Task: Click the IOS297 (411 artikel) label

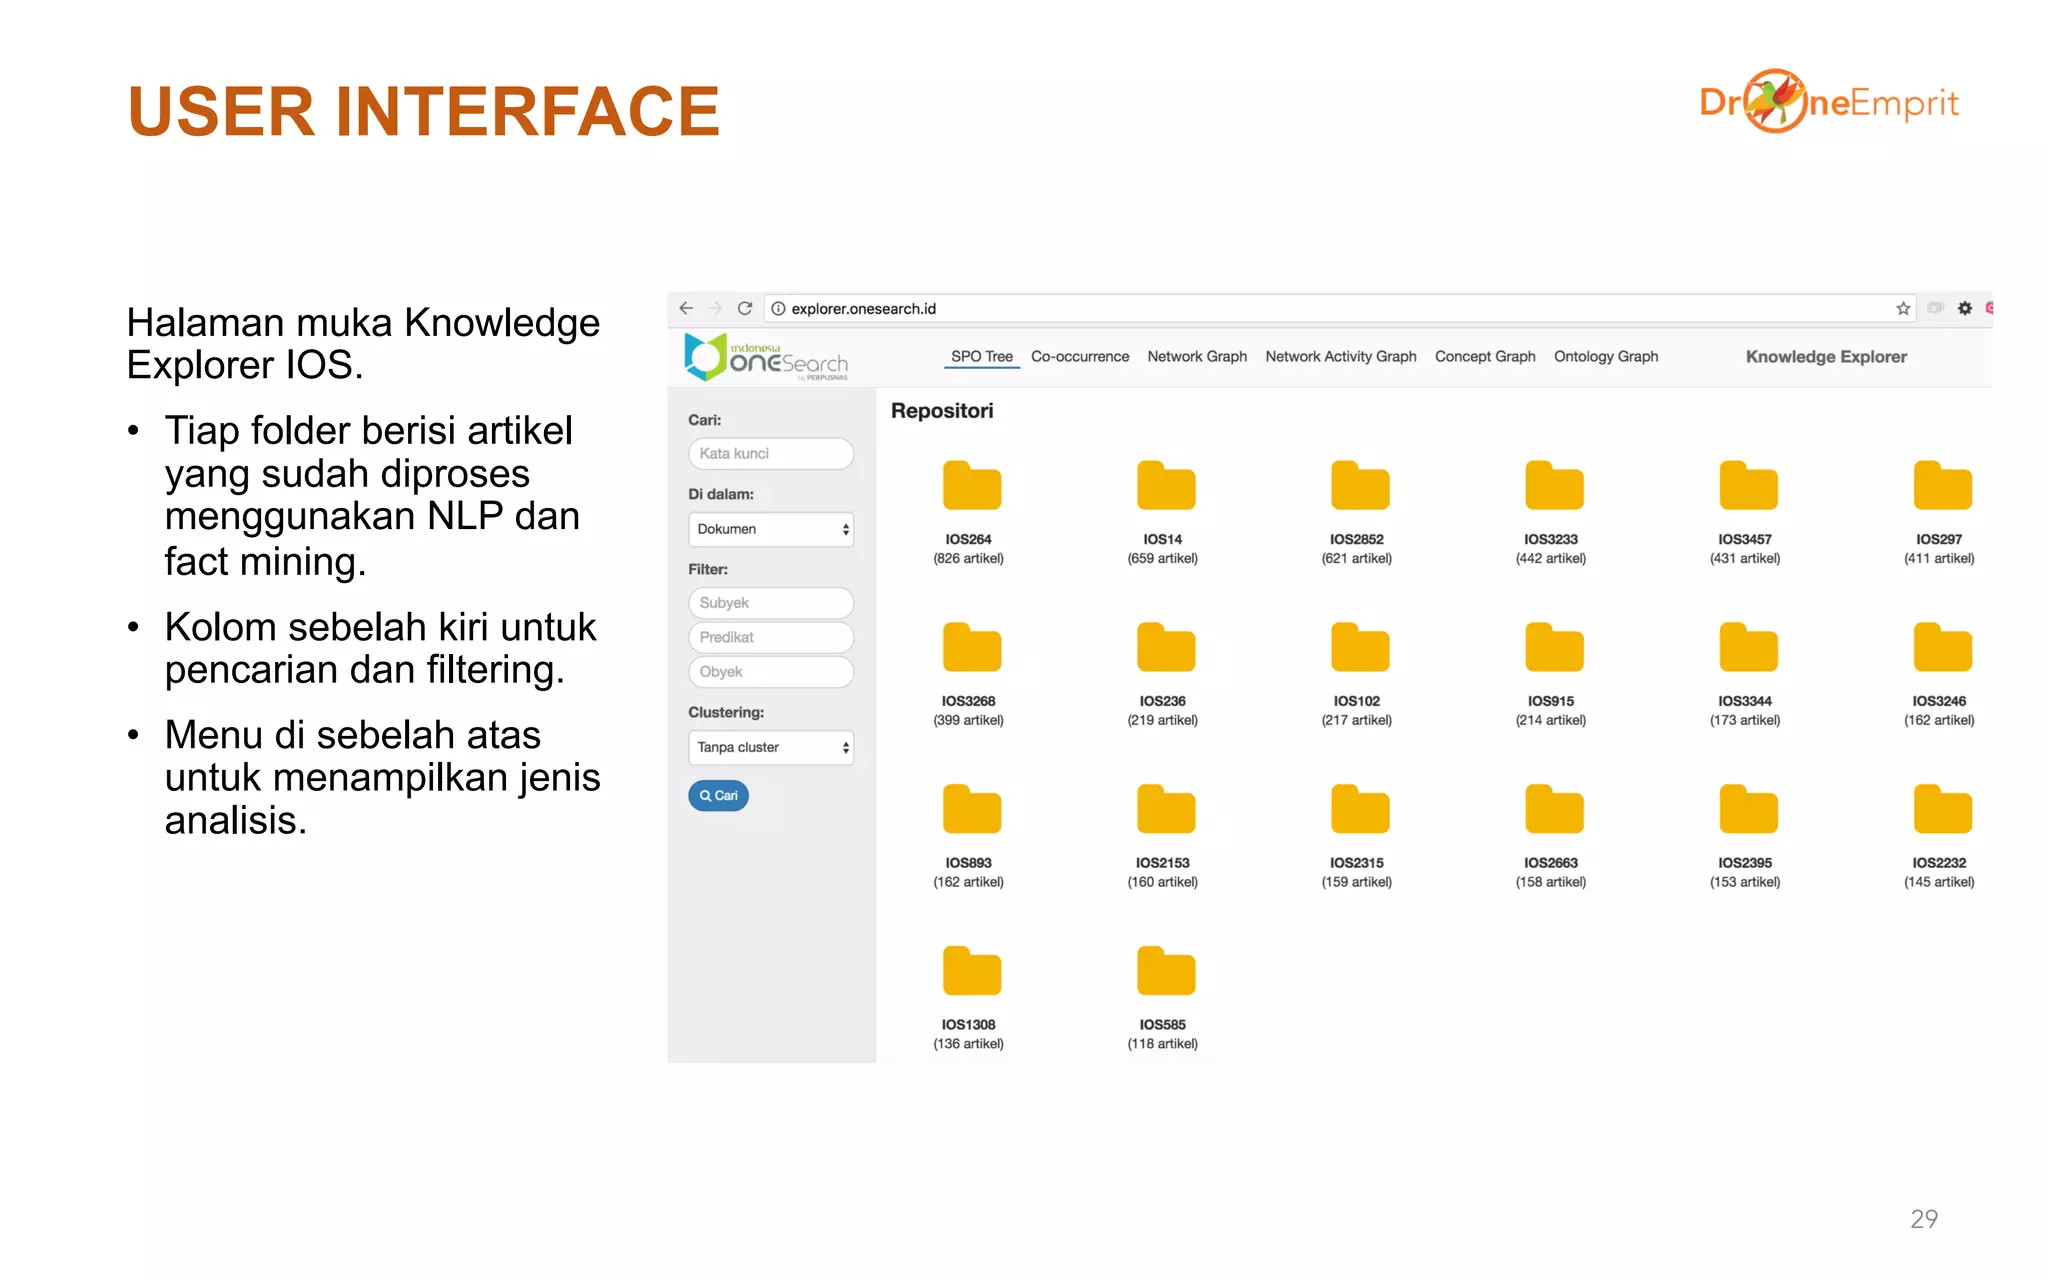Action: click(x=1938, y=549)
